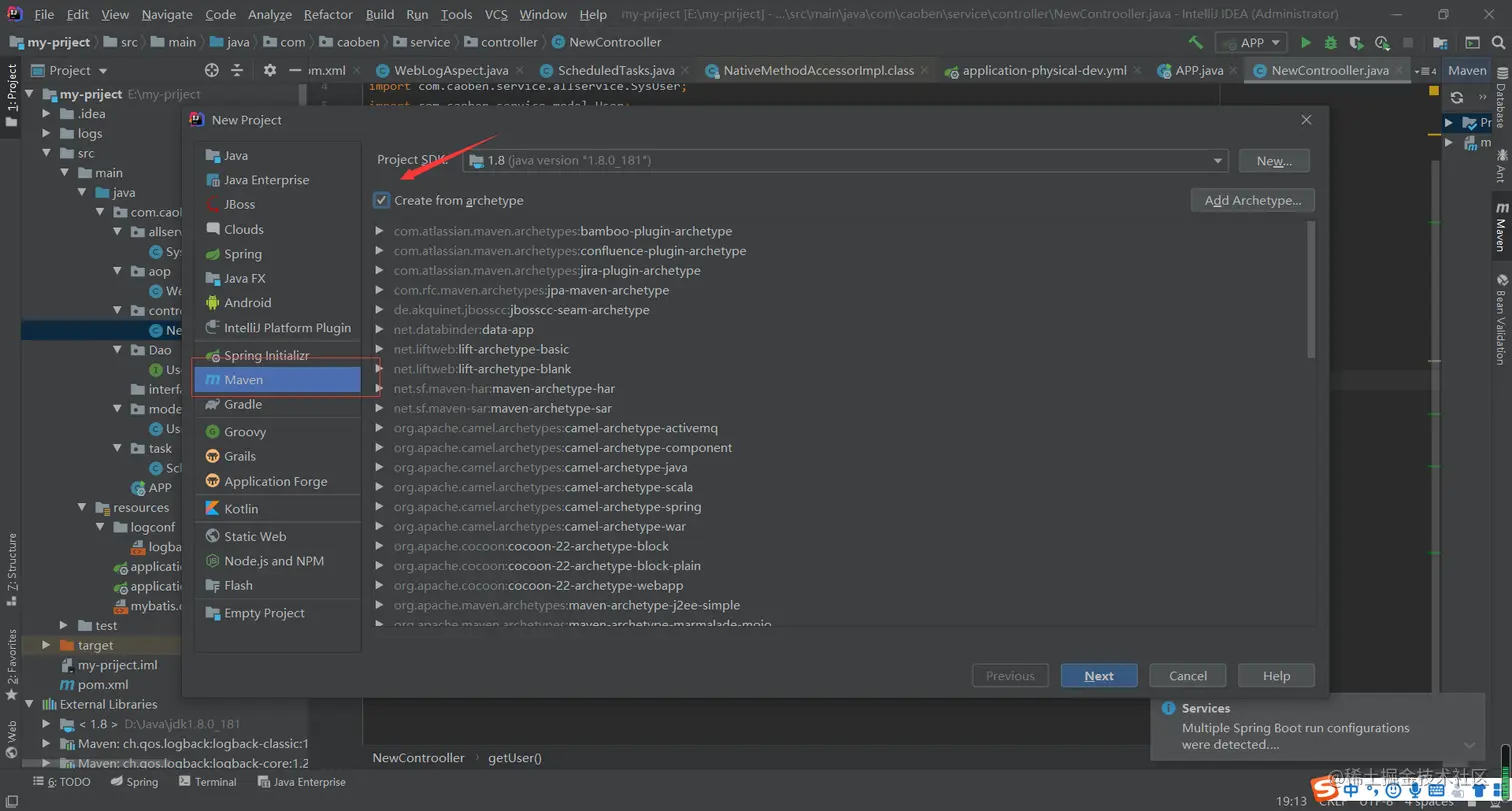
Task: Choose IntelliJ Platform Plugin type
Action: coord(278,327)
